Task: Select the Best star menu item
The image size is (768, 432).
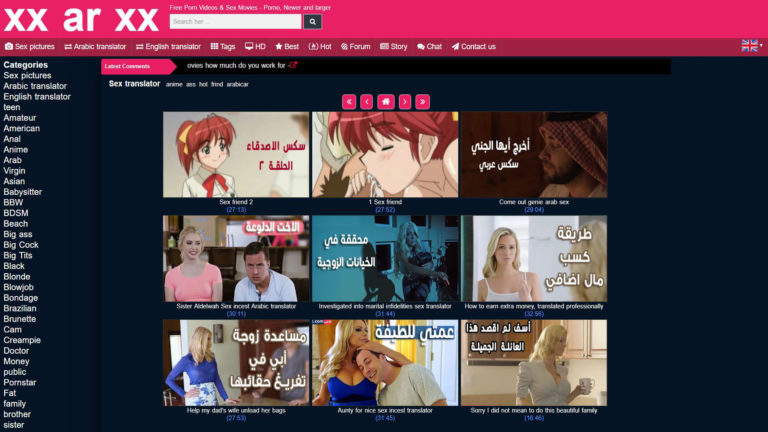Action: pos(286,46)
